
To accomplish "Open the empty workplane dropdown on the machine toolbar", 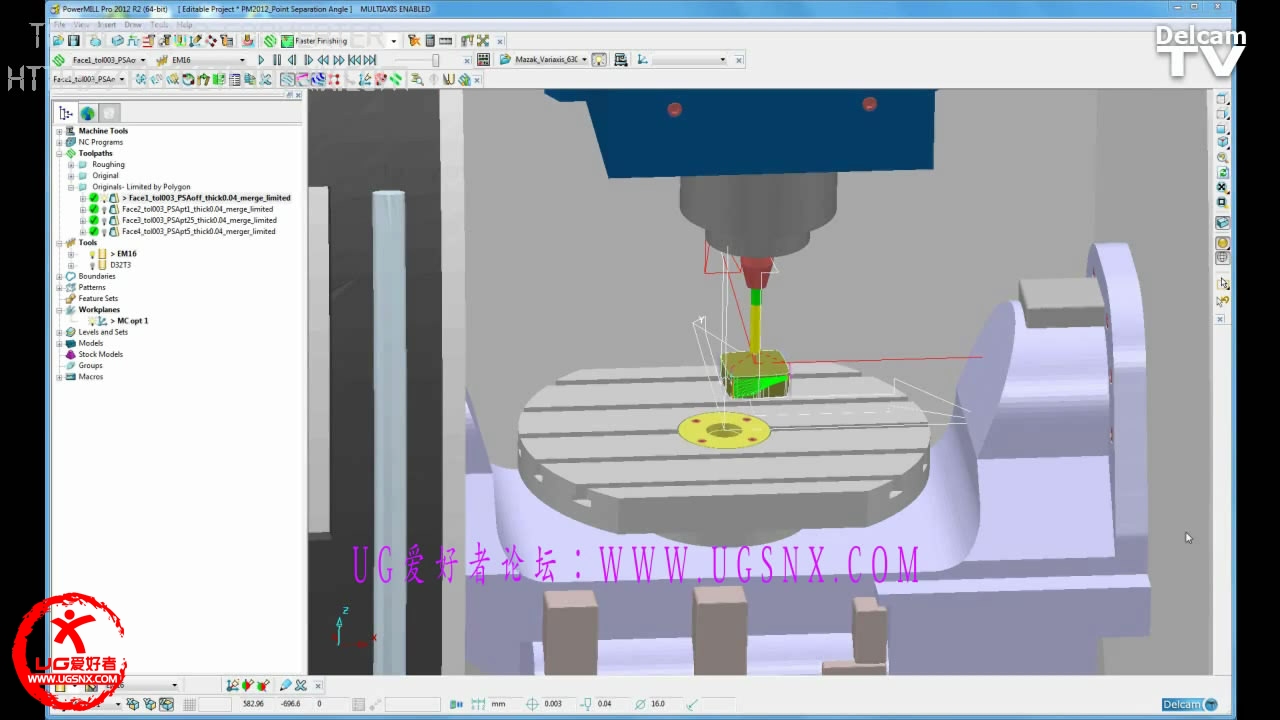I will click(722, 60).
